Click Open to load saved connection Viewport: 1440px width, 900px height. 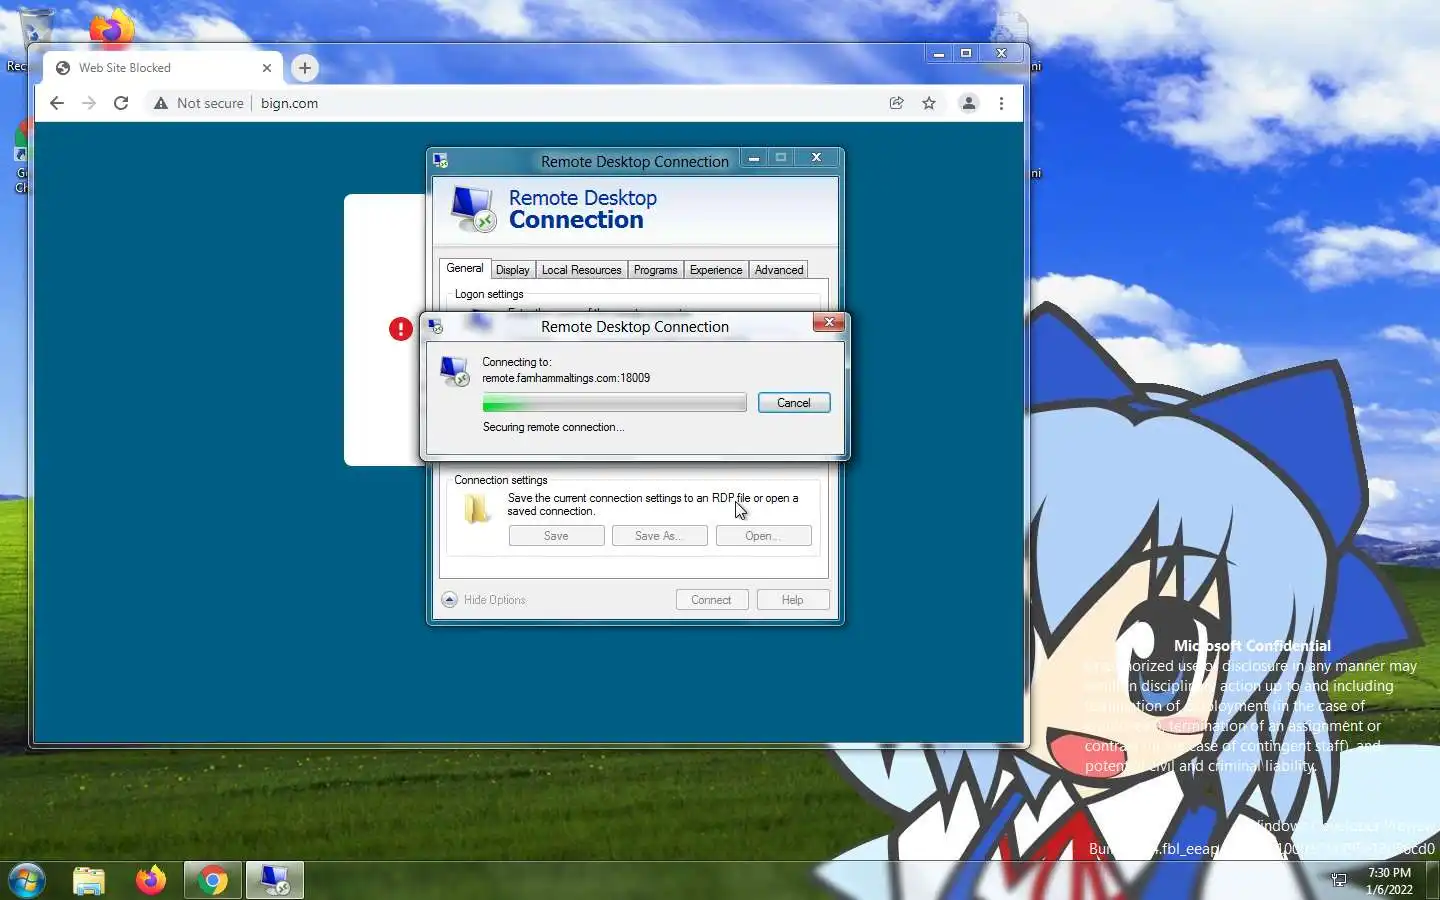click(763, 536)
